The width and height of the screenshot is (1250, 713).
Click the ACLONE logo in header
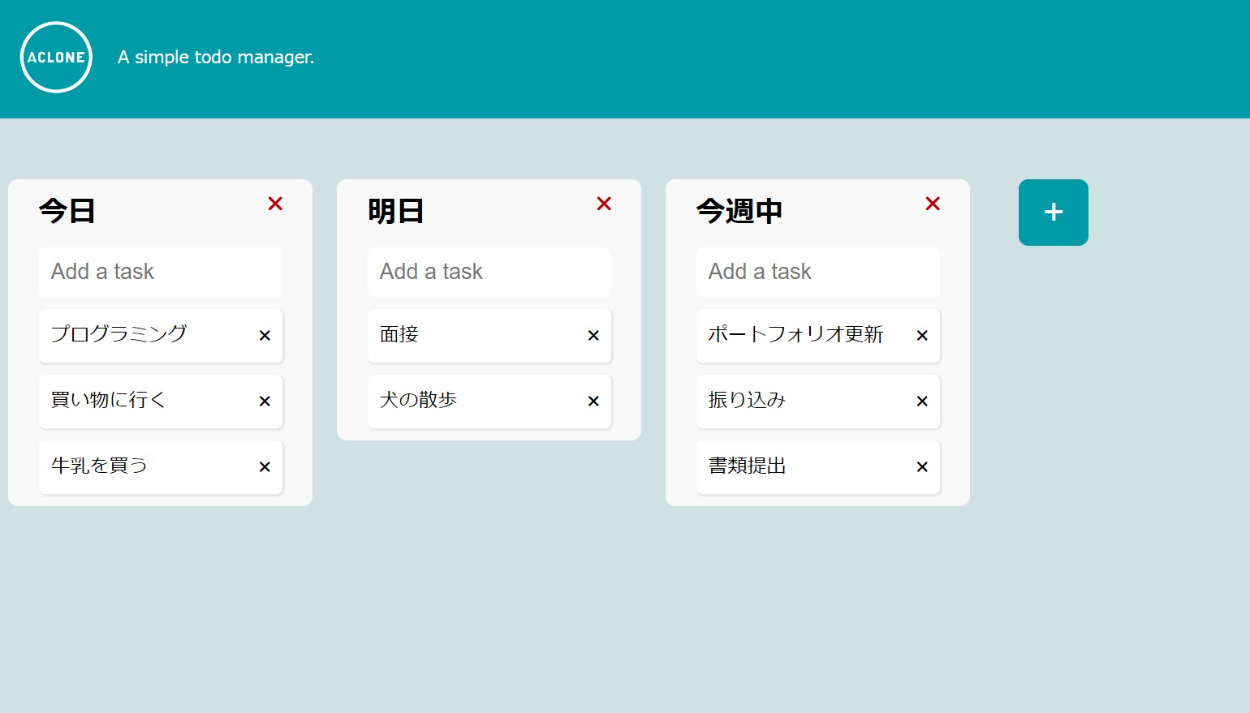57,58
